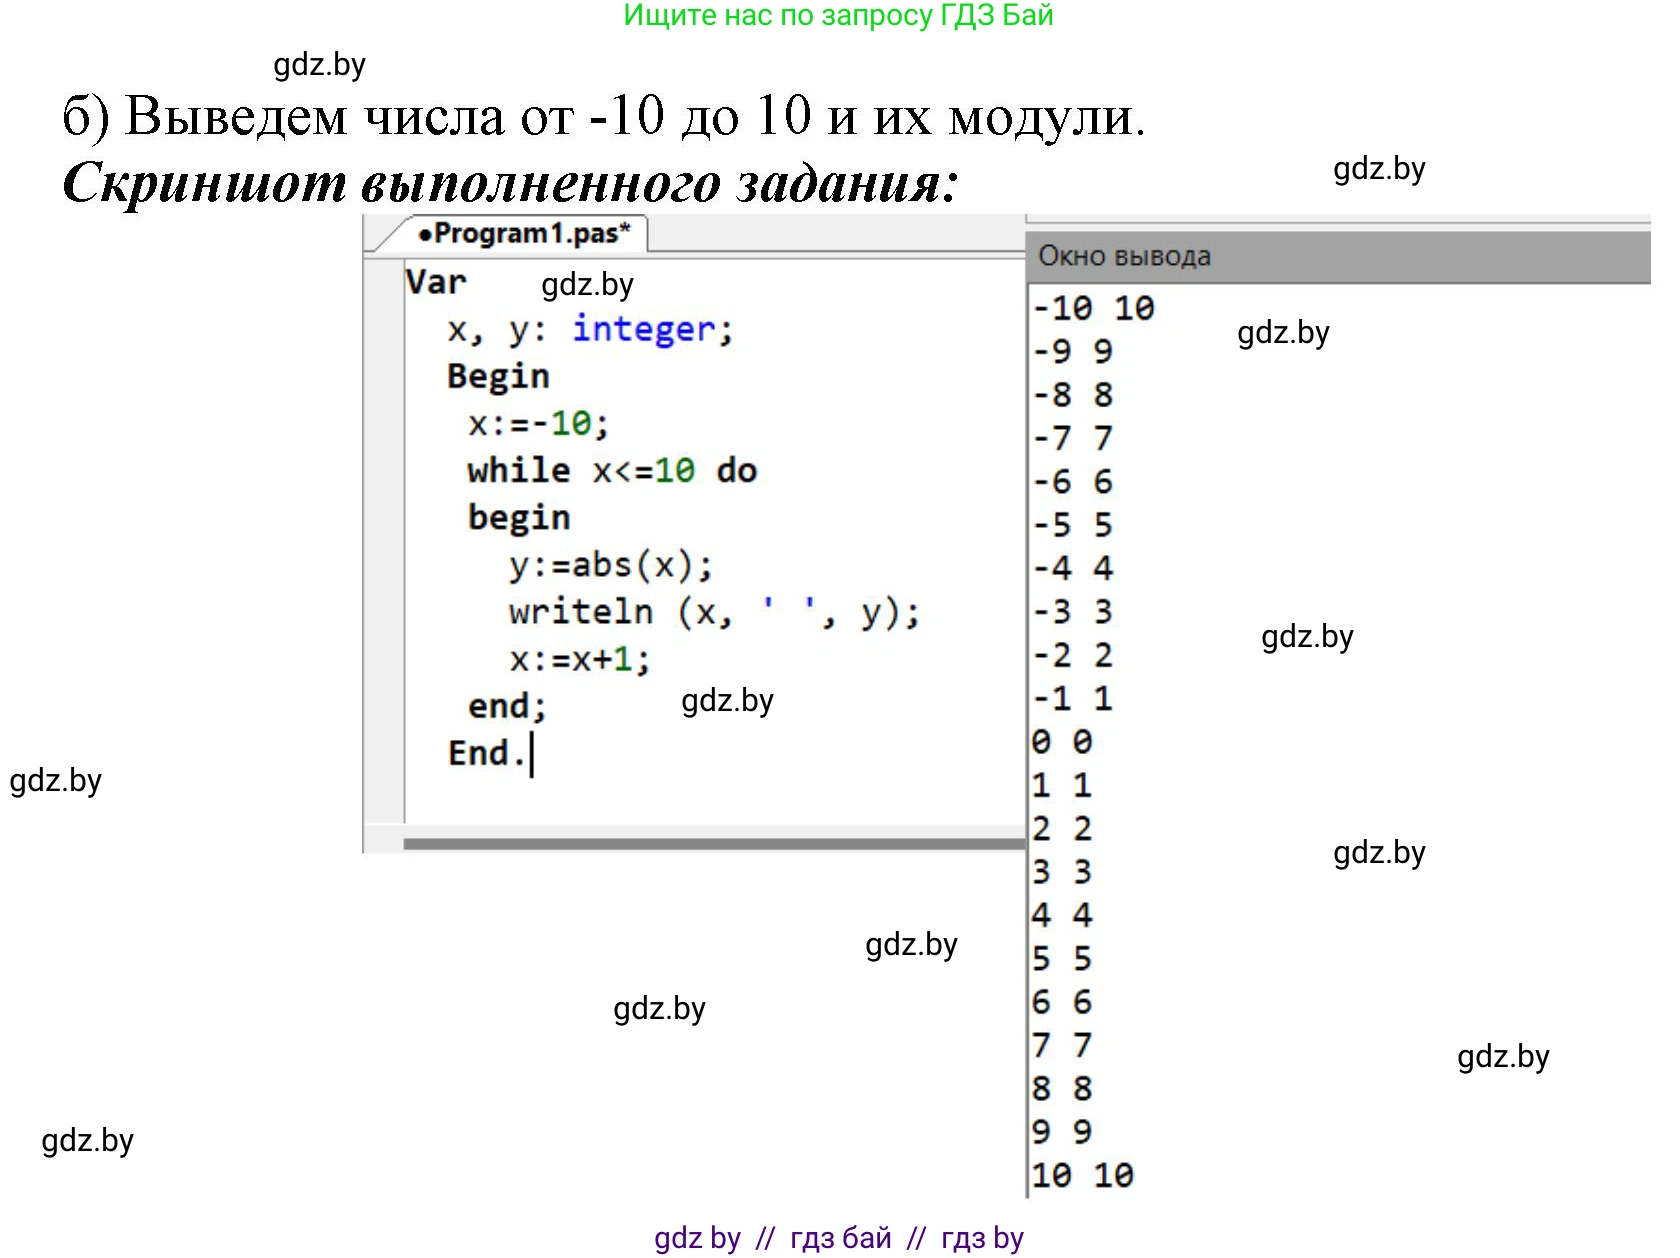
Task: Place cursor on the integer declaration line
Action: point(590,330)
